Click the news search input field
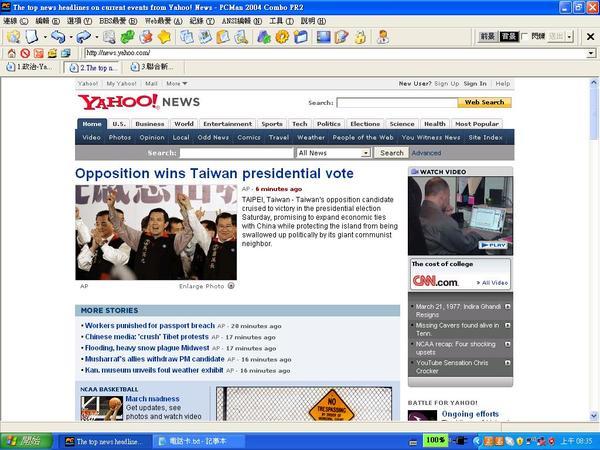The width and height of the screenshot is (600, 450). tap(236, 153)
